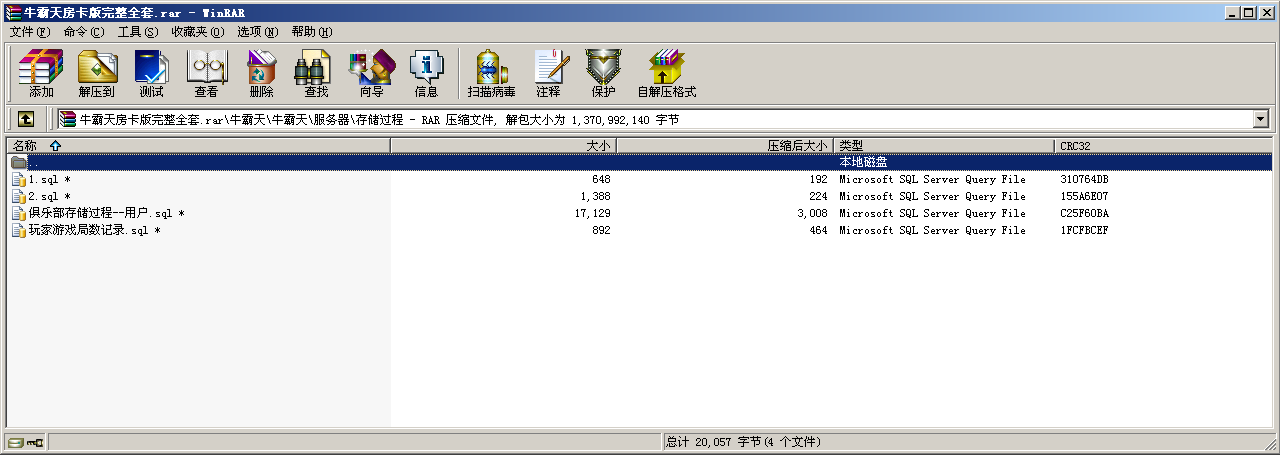Choose 自解压格式 (SFX) toolbar icon
Viewport: 1280px width, 455px height.
666,73
